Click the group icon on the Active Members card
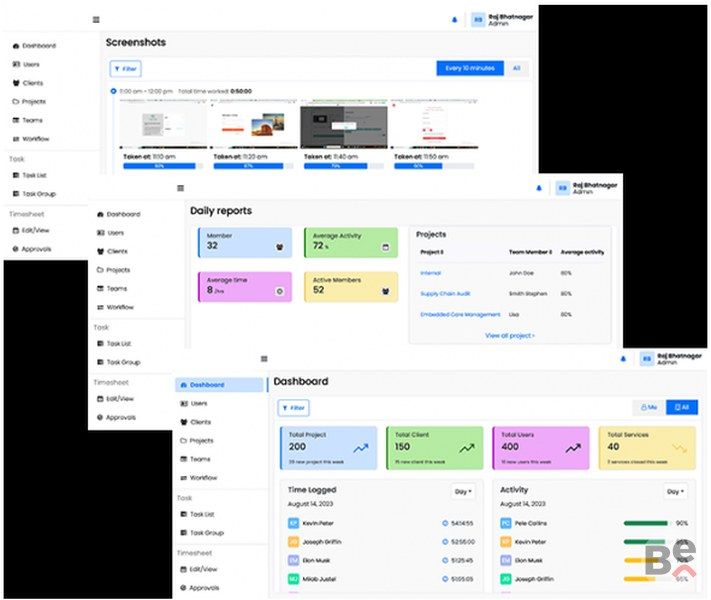 click(385, 292)
